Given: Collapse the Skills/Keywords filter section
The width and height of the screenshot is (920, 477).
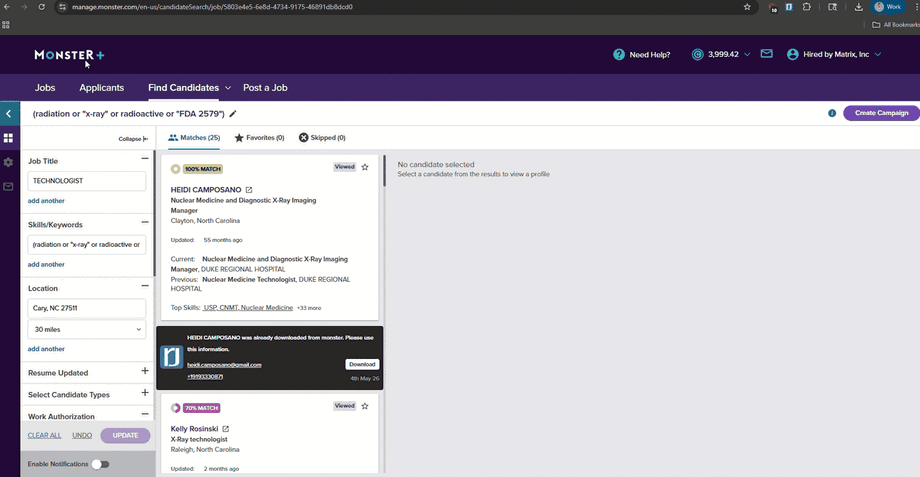Looking at the screenshot, I should coord(145,222).
